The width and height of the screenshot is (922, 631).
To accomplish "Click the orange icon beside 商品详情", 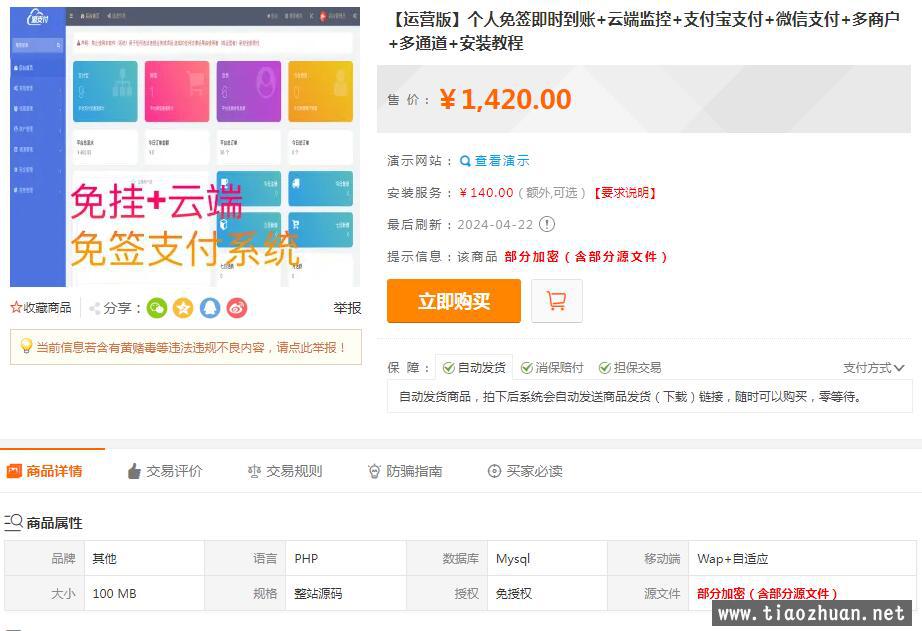I will (14, 471).
